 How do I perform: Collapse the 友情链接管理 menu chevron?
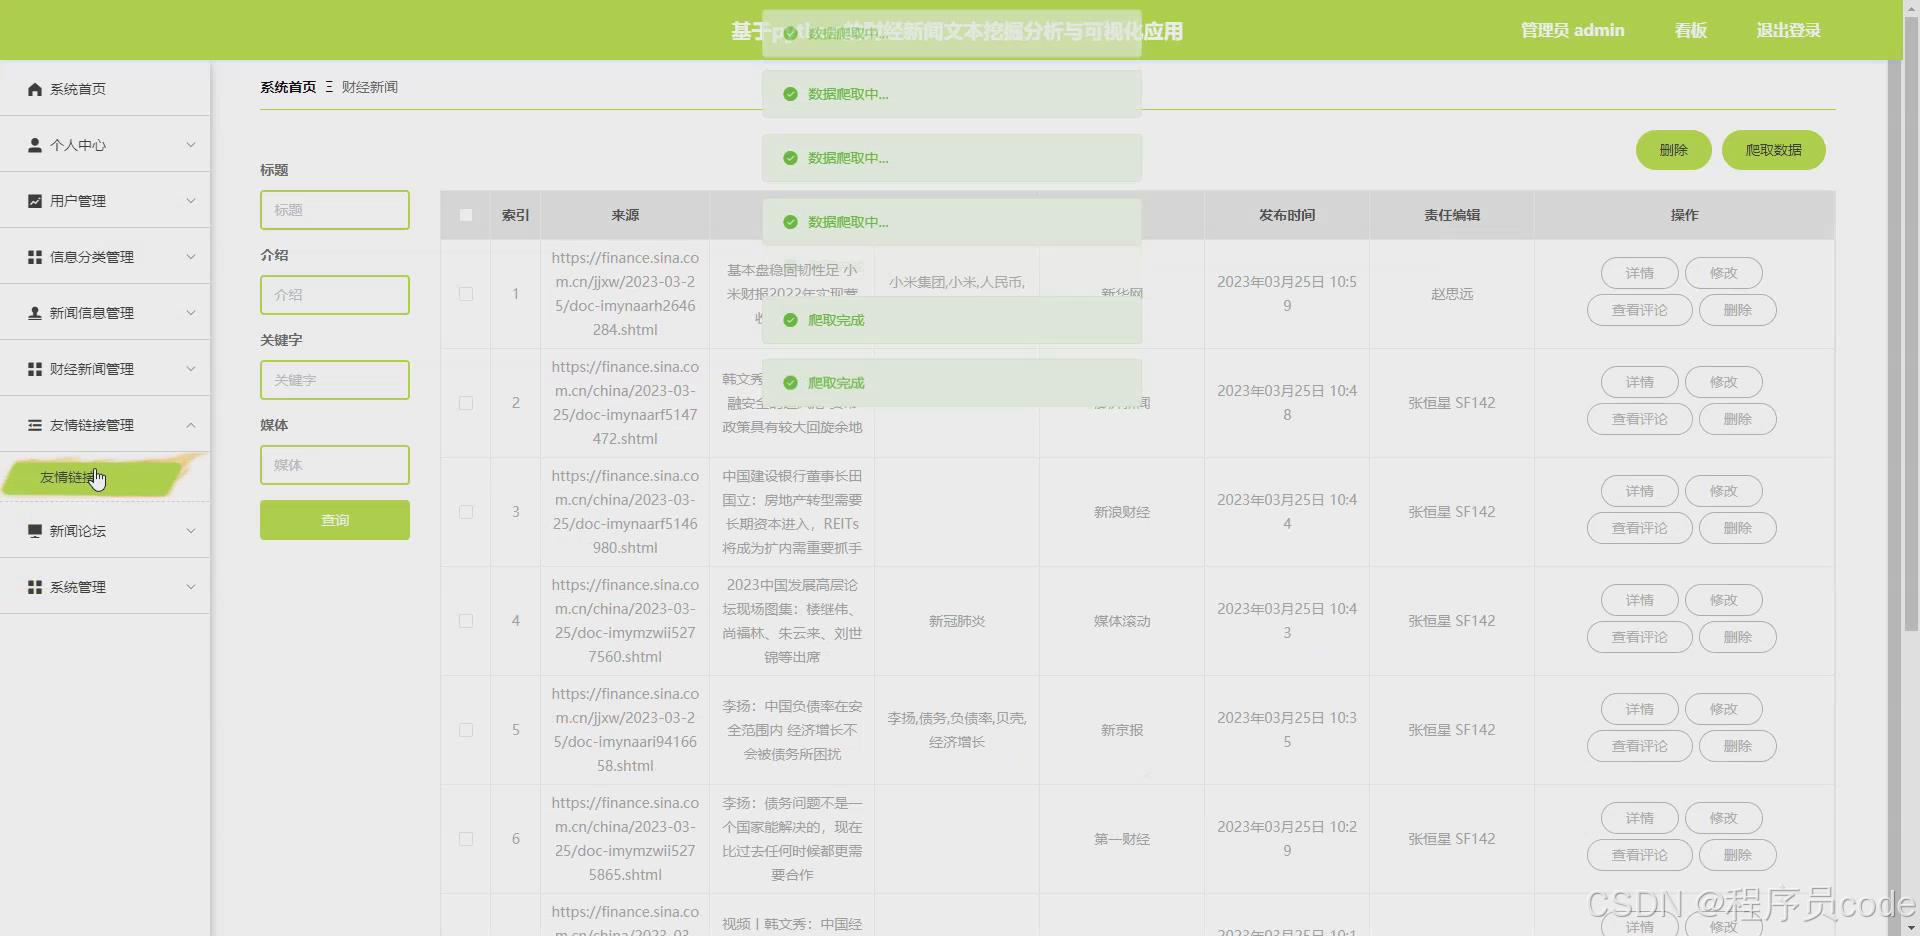[x=191, y=425]
